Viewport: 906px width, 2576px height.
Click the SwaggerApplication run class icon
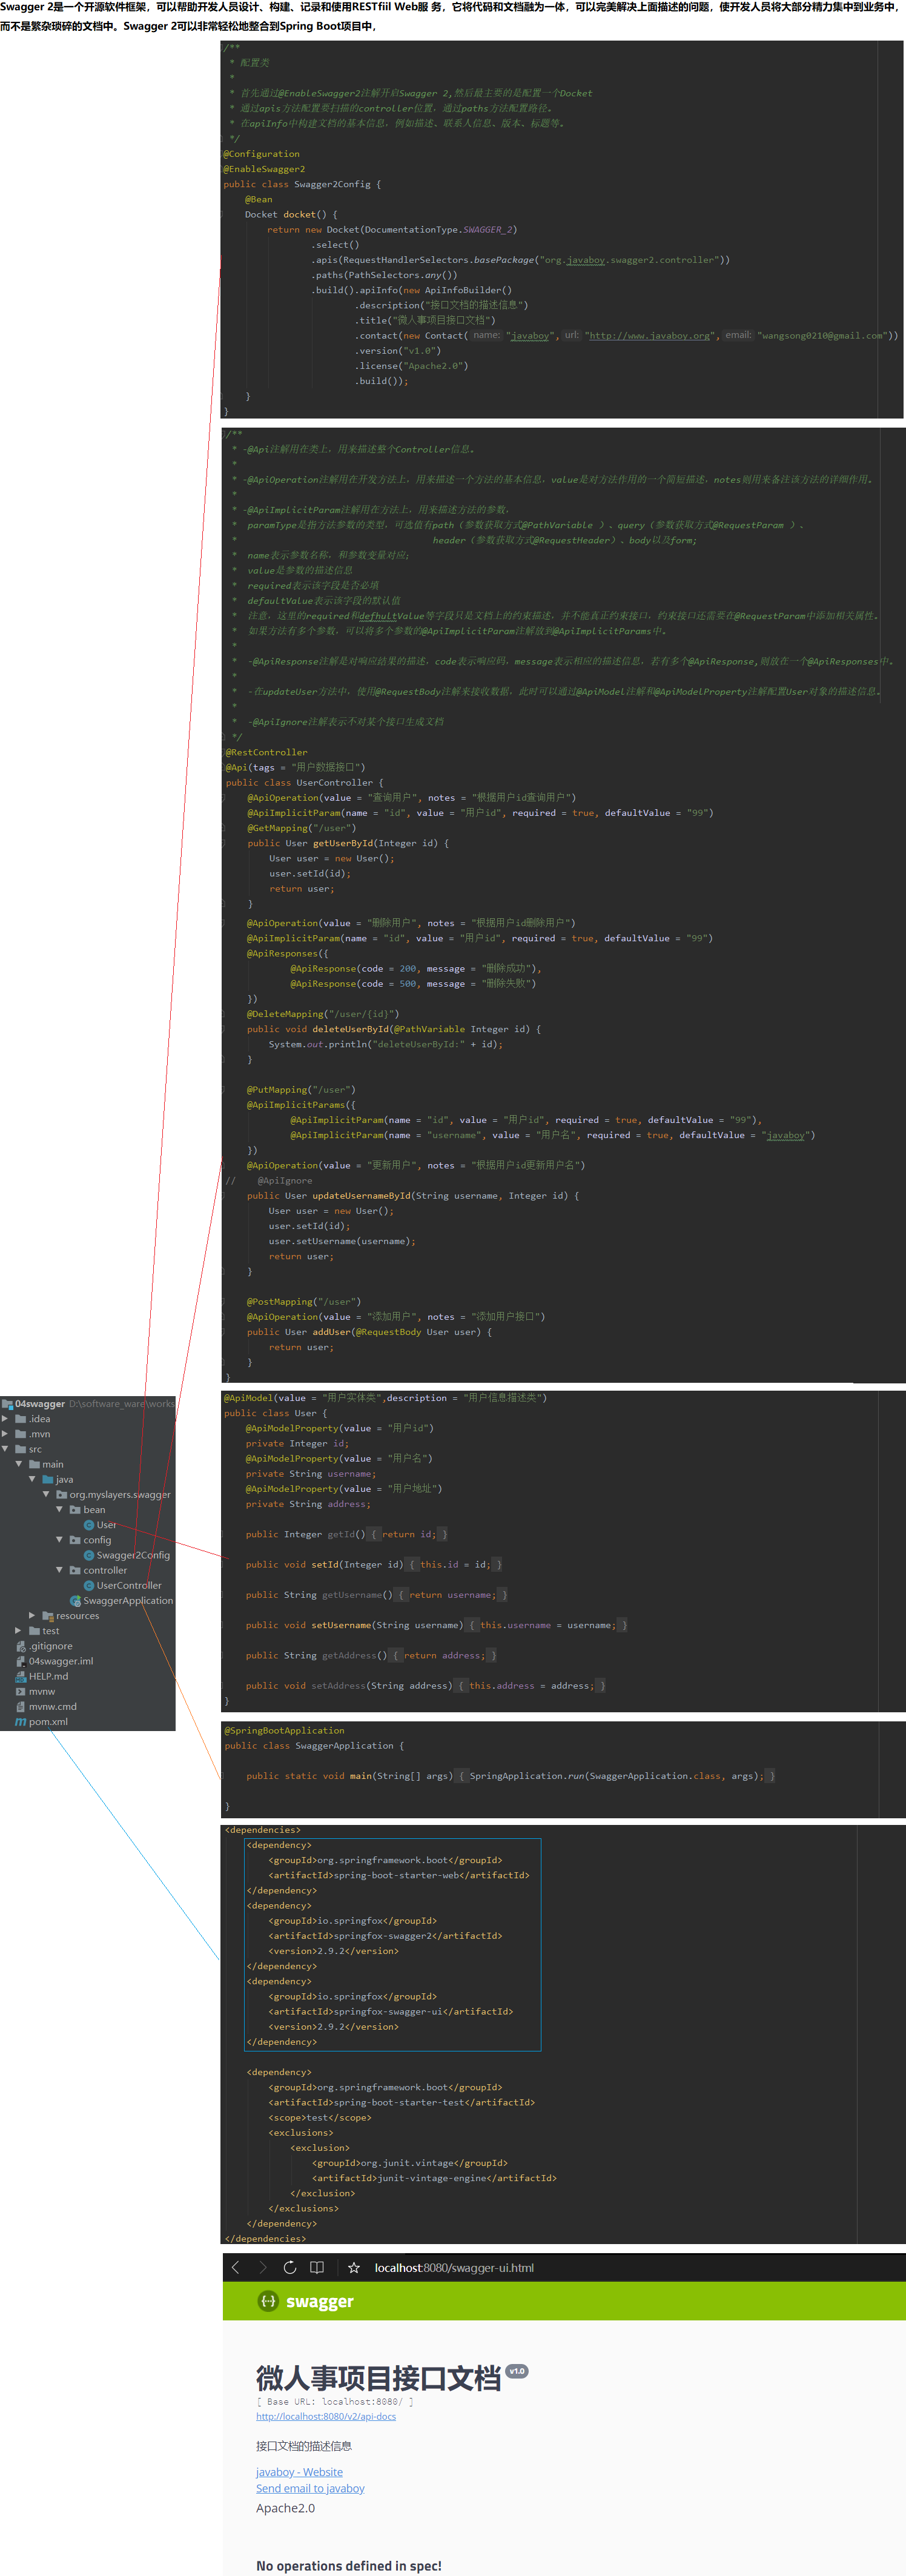tap(76, 1601)
